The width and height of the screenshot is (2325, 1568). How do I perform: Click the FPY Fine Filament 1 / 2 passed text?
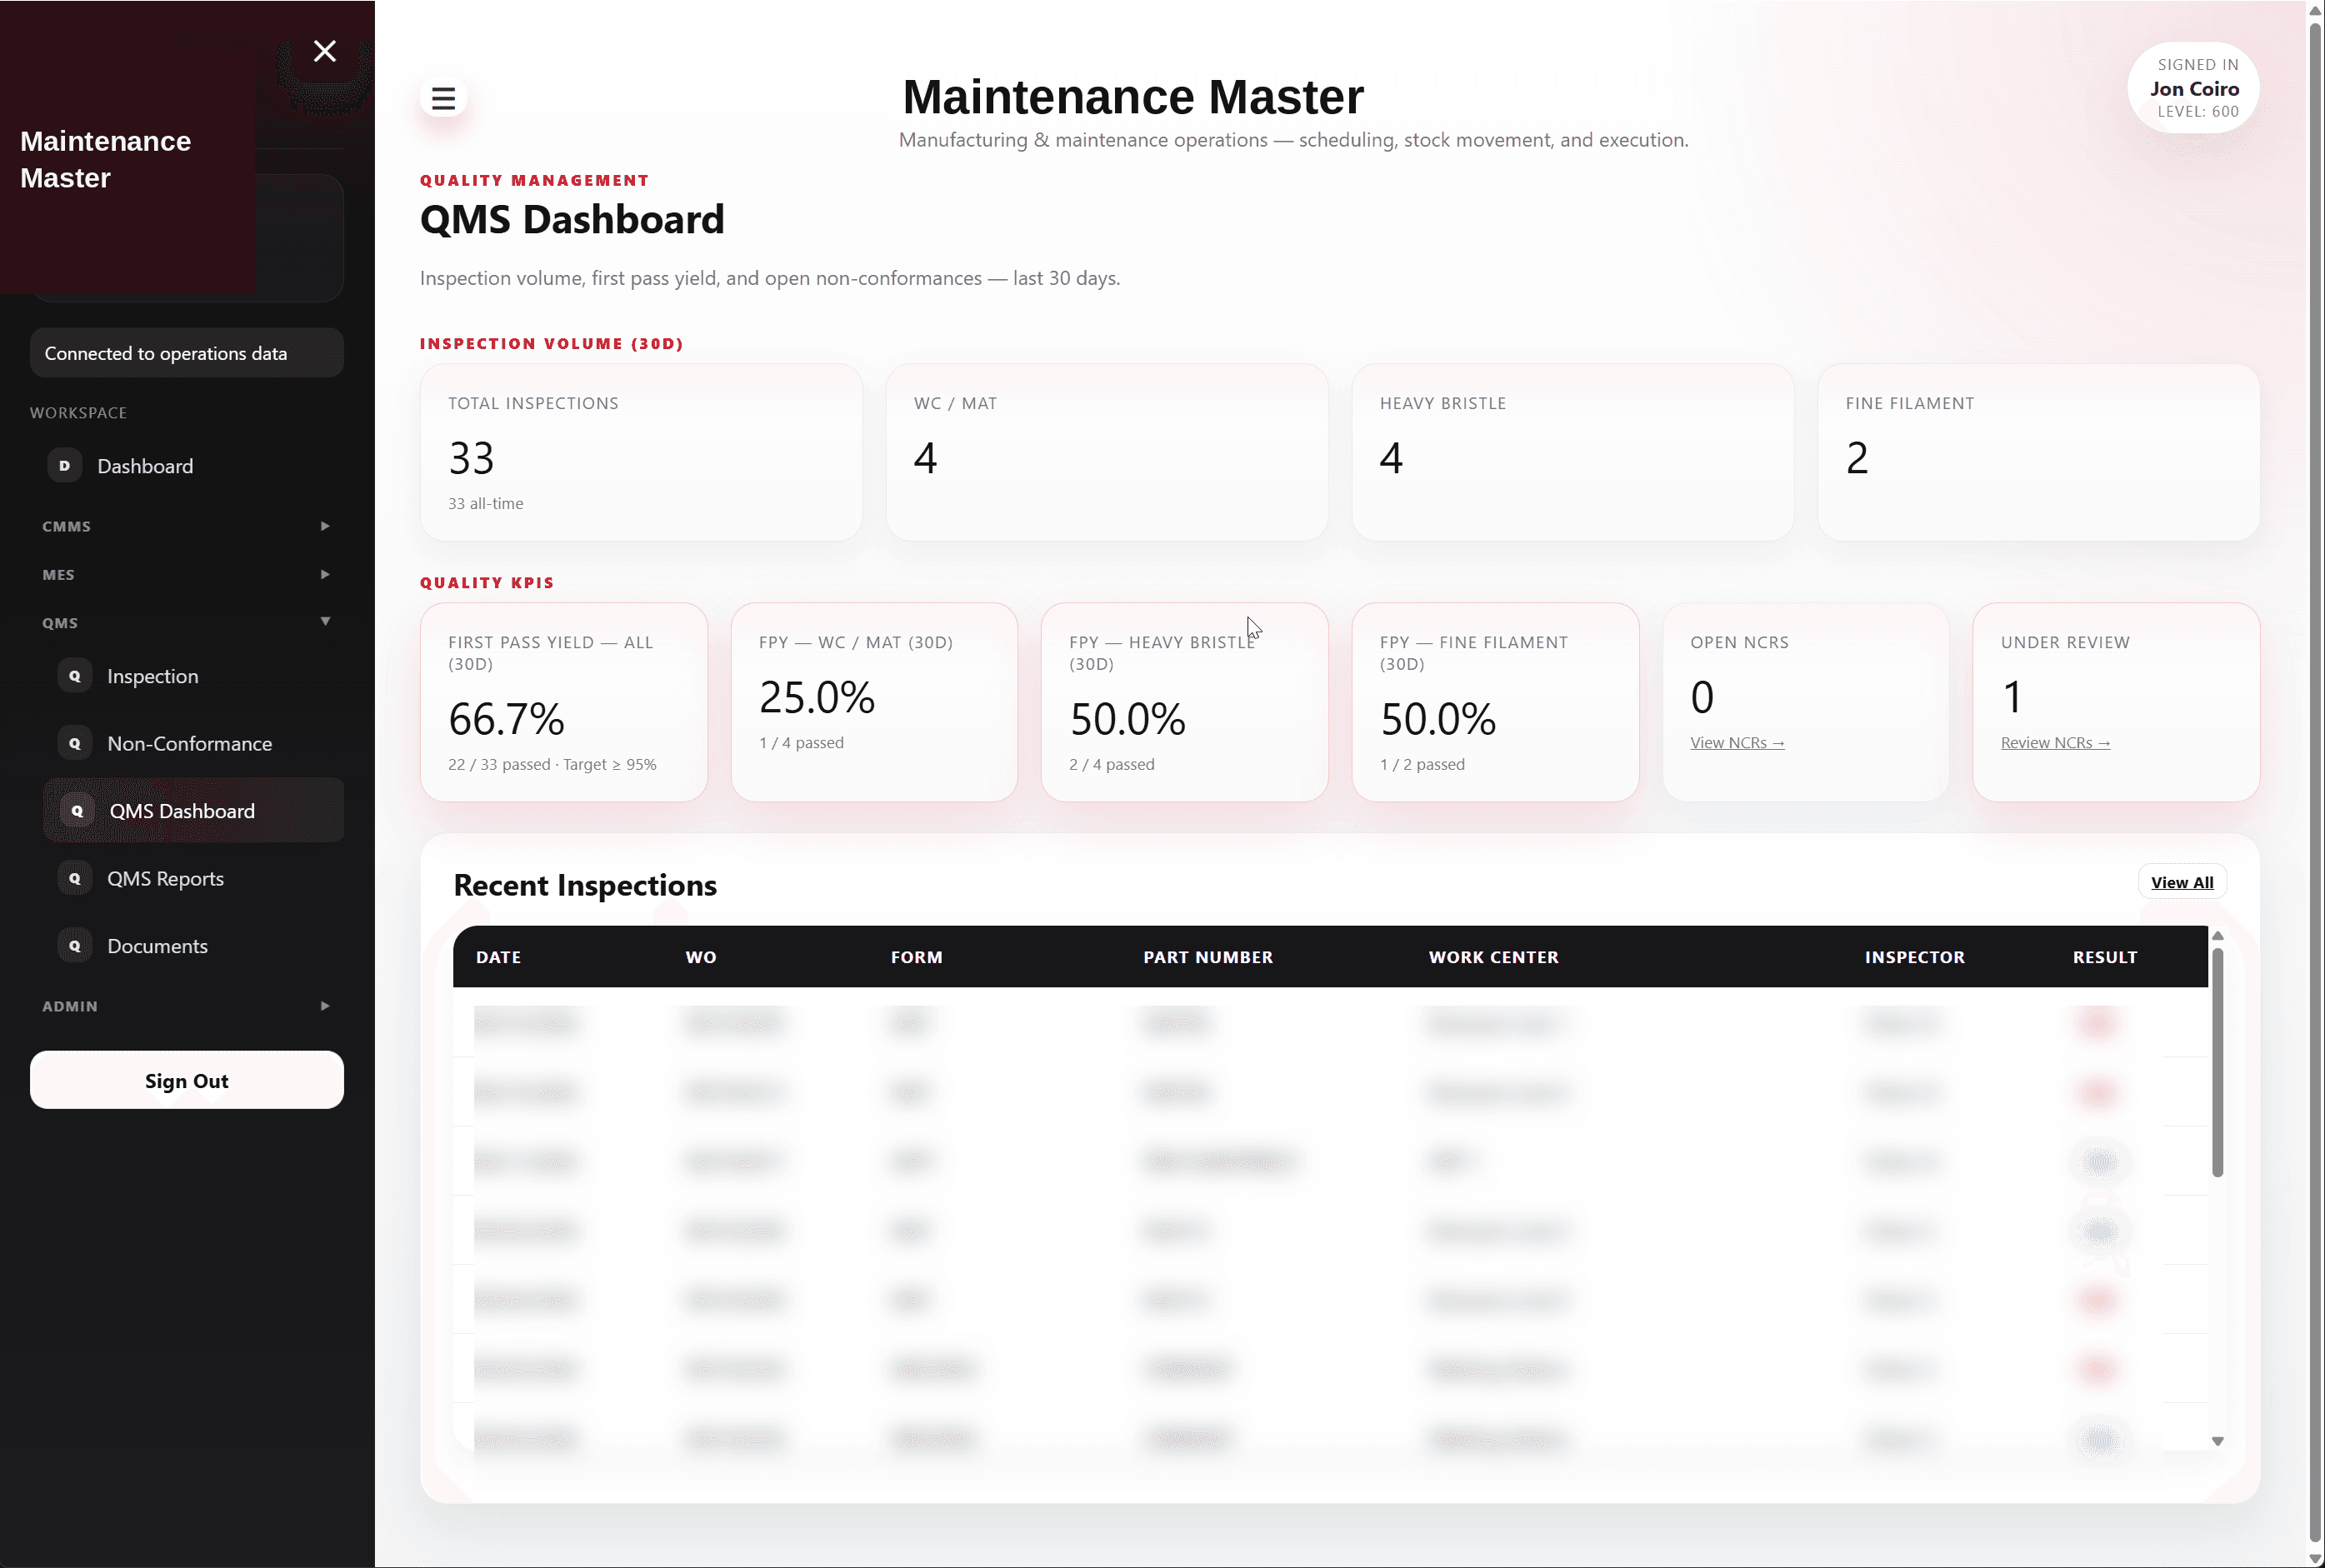tap(1422, 764)
